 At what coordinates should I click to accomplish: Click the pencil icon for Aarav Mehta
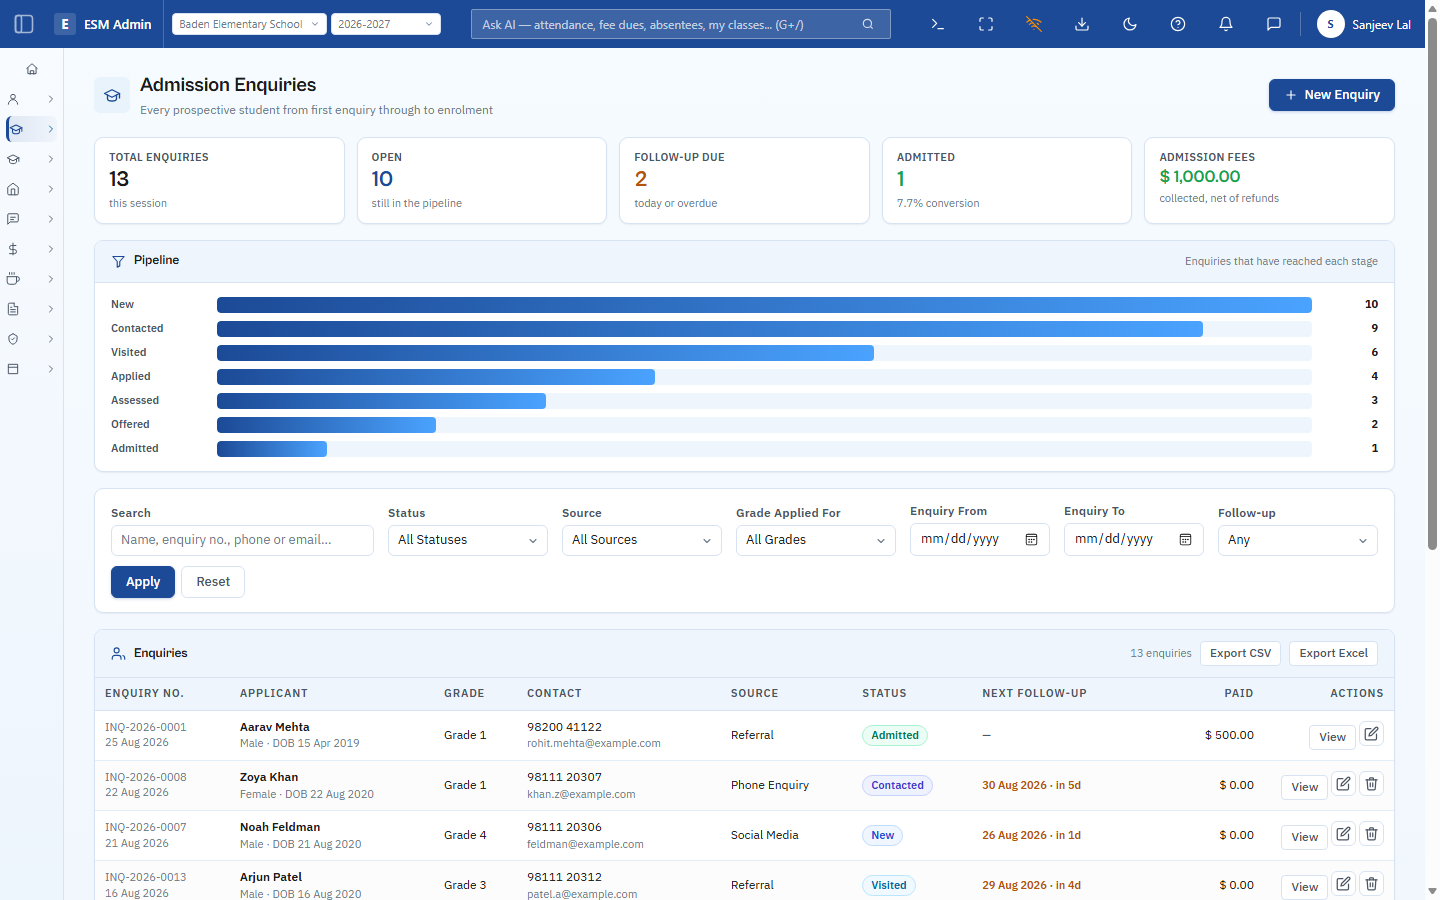click(1372, 735)
